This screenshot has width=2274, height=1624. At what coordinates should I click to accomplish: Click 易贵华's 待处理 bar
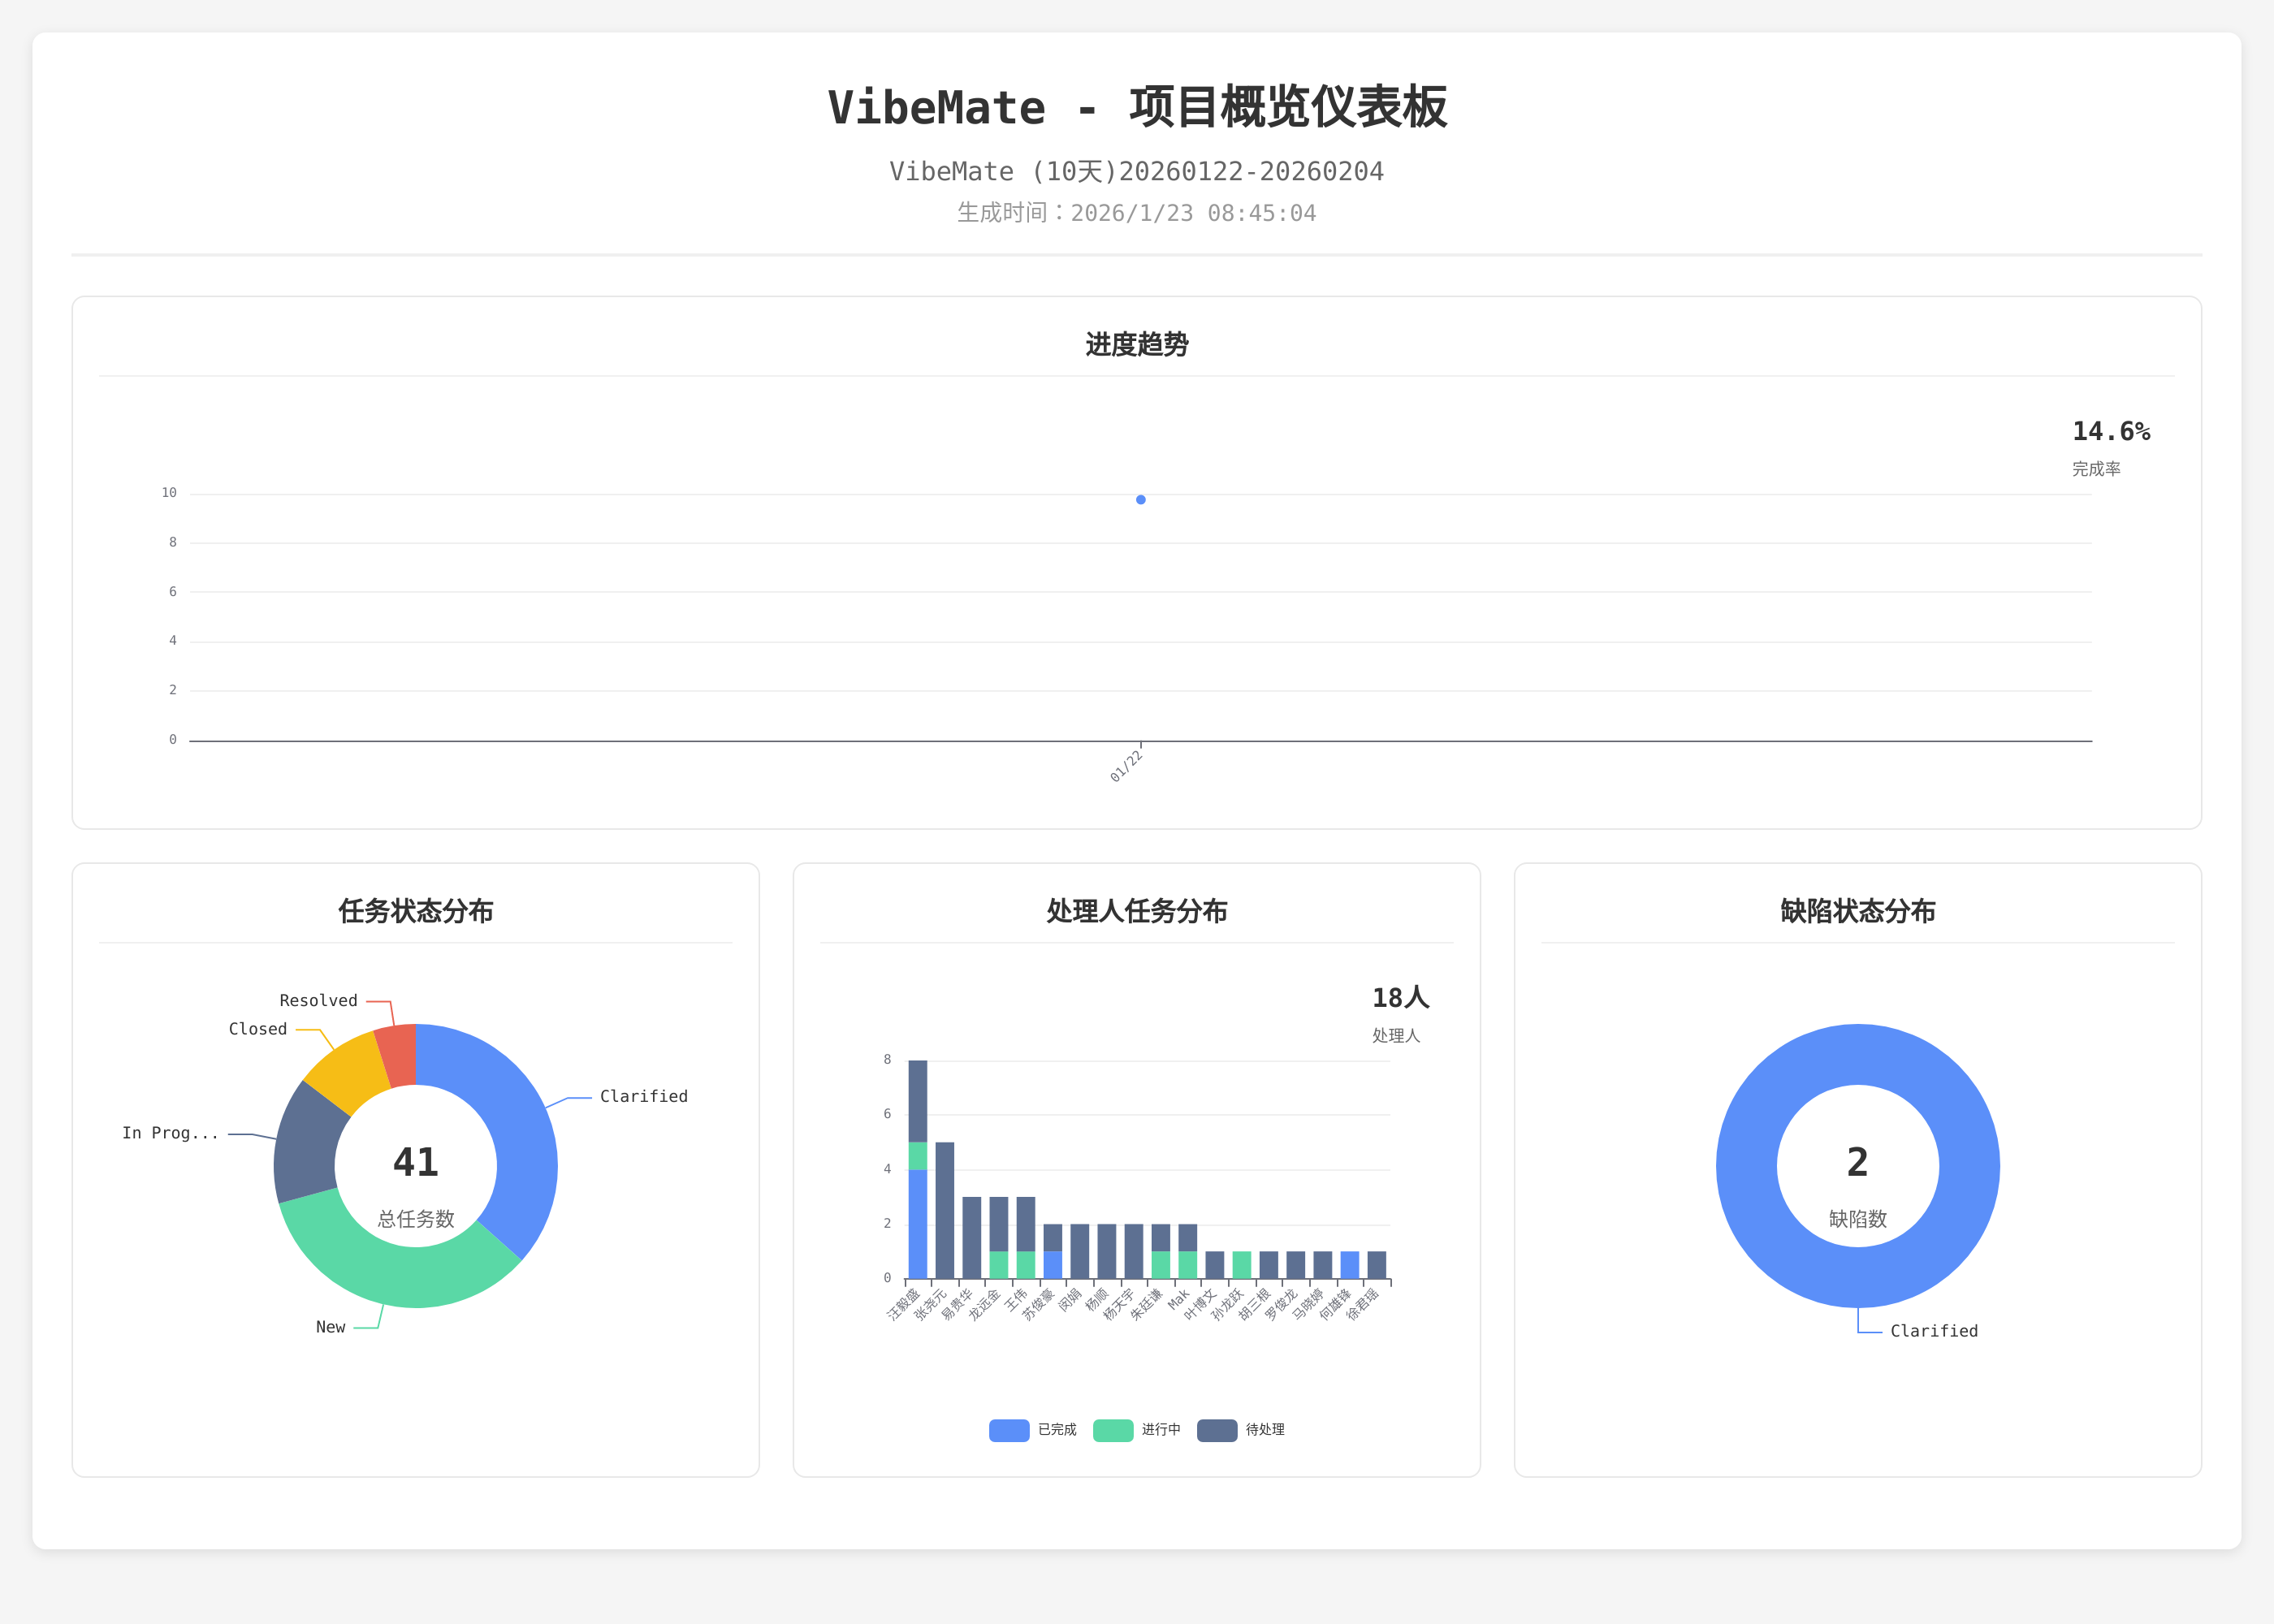pyautogui.click(x=971, y=1238)
